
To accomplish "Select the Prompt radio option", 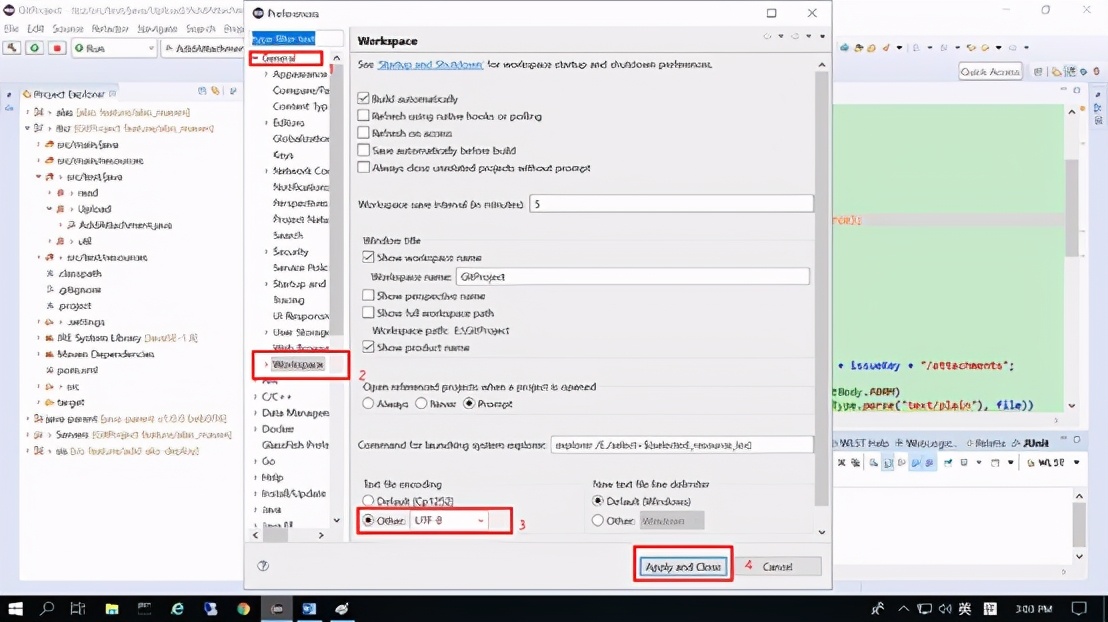I will coord(469,404).
